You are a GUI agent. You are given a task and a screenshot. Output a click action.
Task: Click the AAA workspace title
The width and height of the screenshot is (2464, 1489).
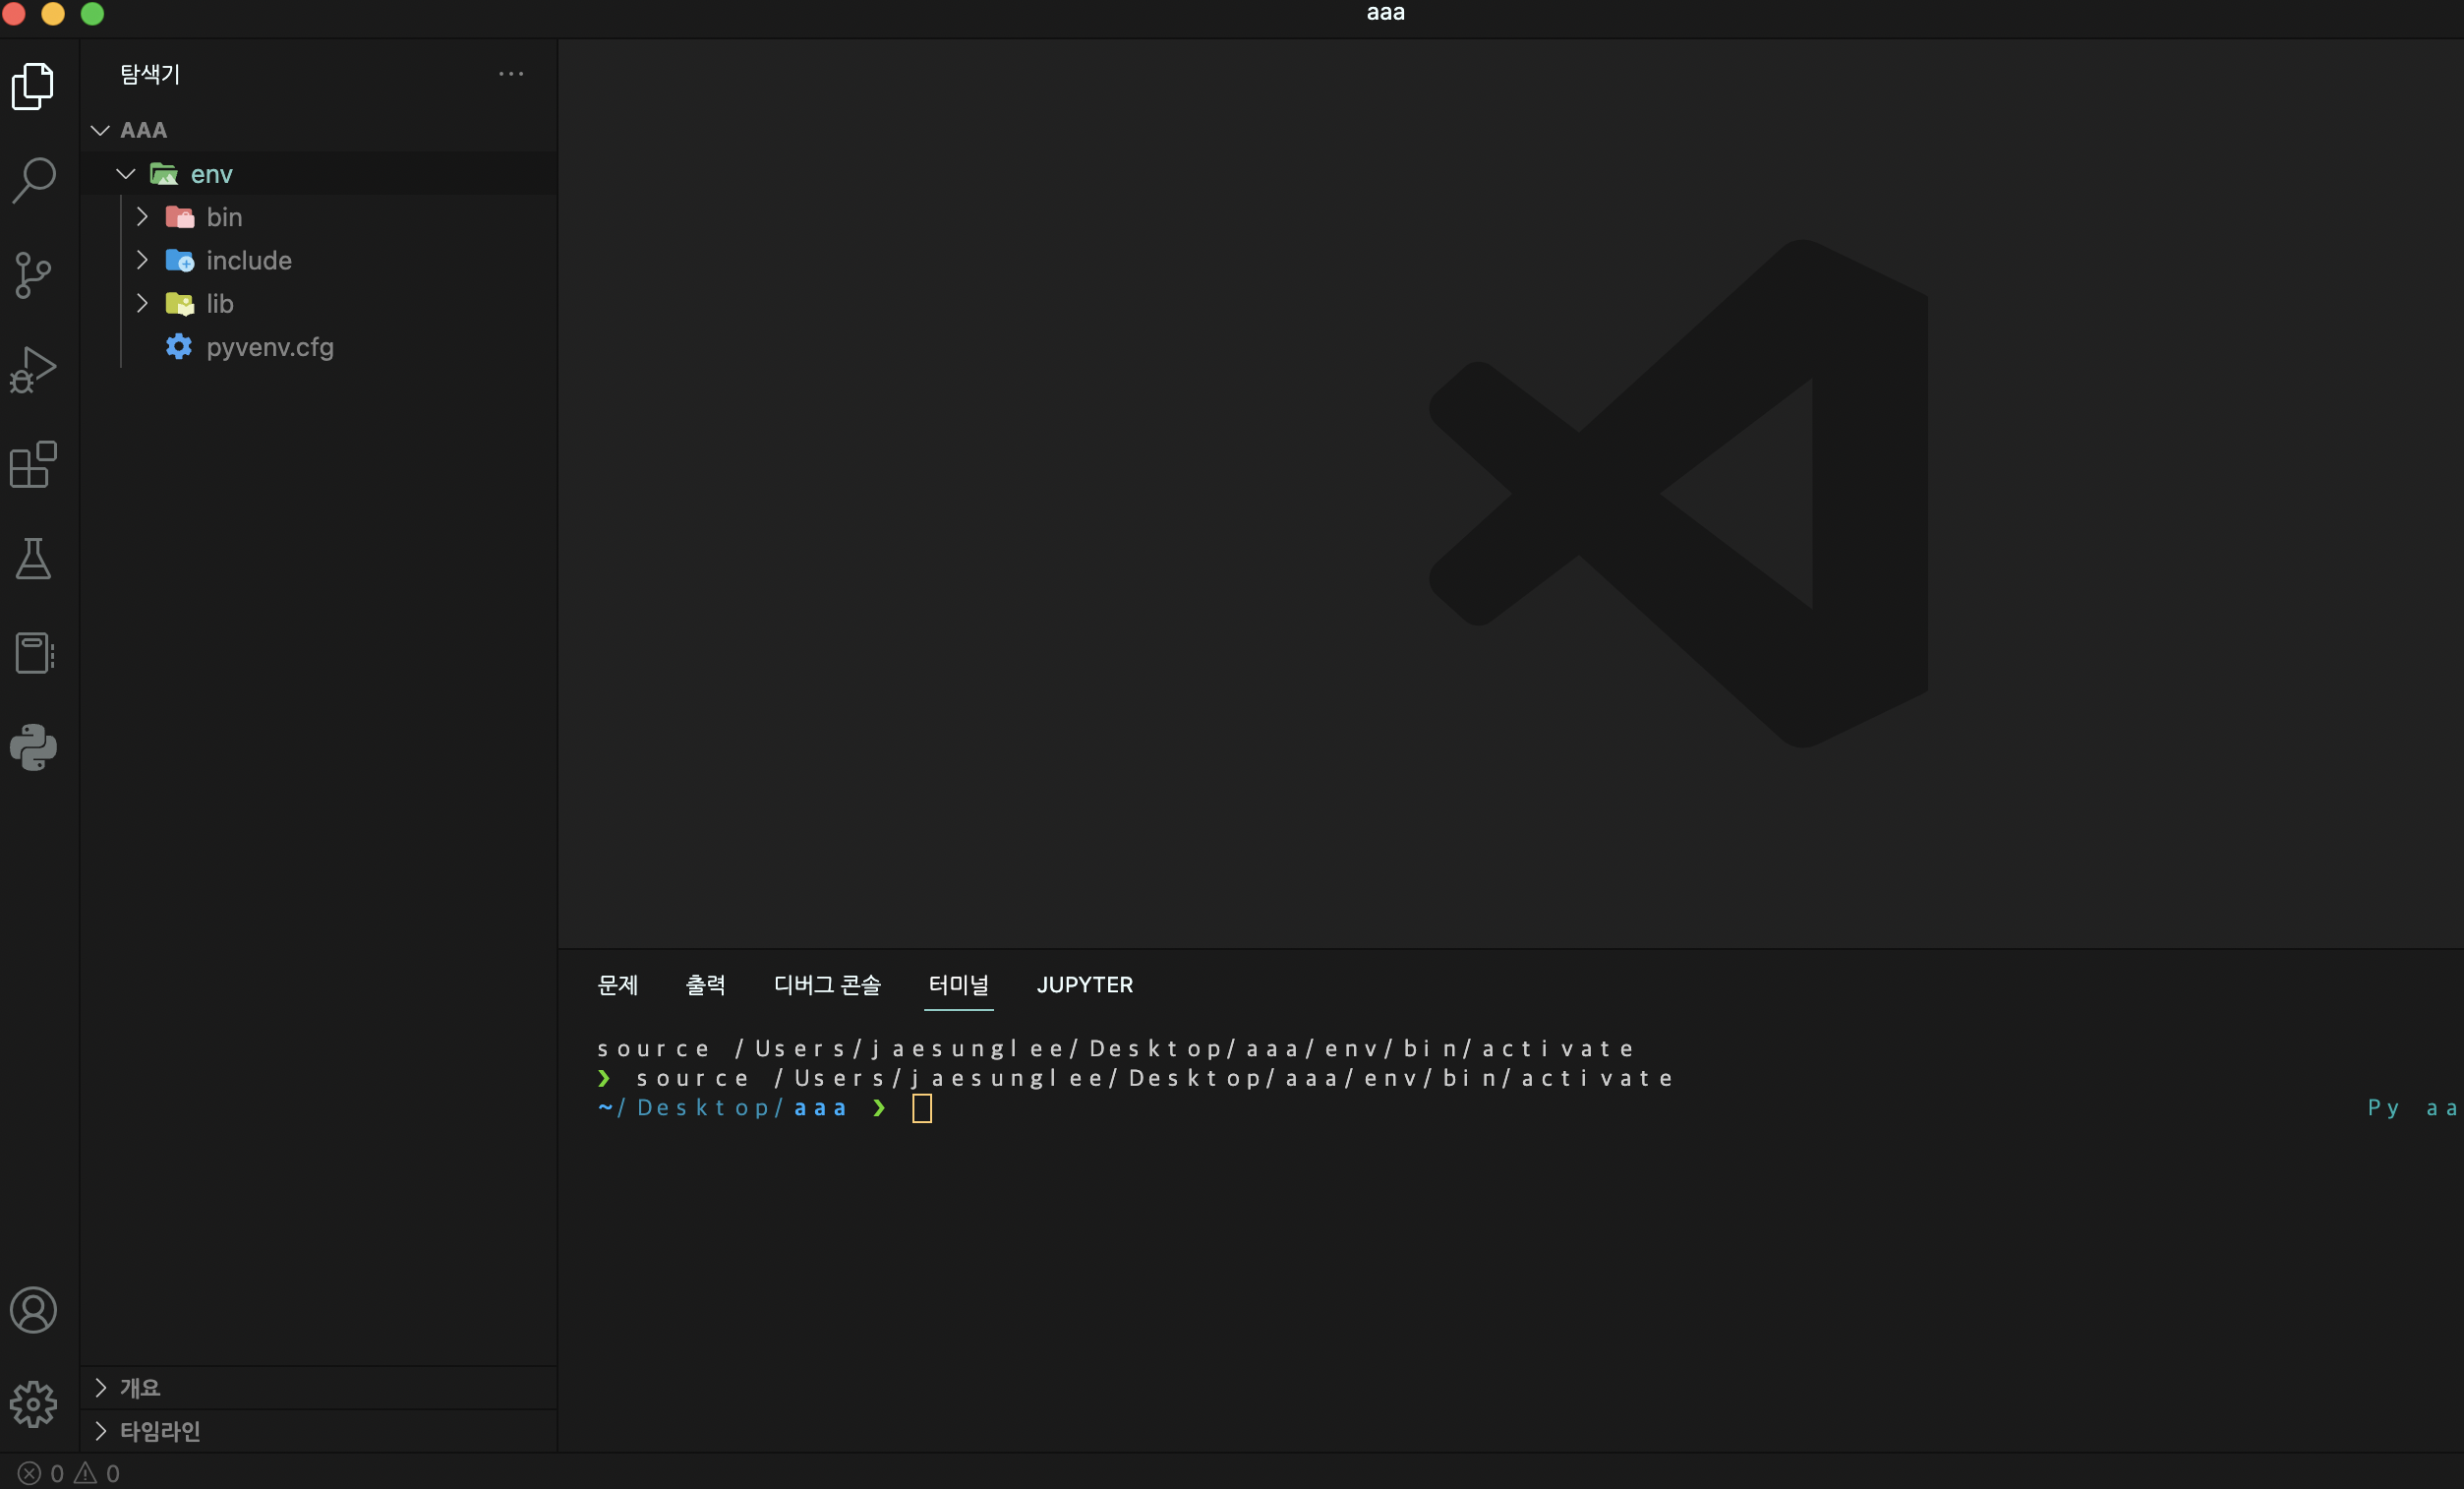click(x=144, y=130)
